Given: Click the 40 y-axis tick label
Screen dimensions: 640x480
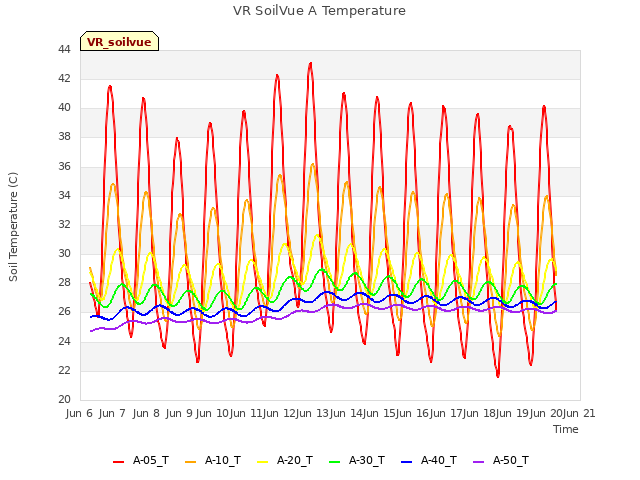Looking at the screenshot, I should [64, 108].
